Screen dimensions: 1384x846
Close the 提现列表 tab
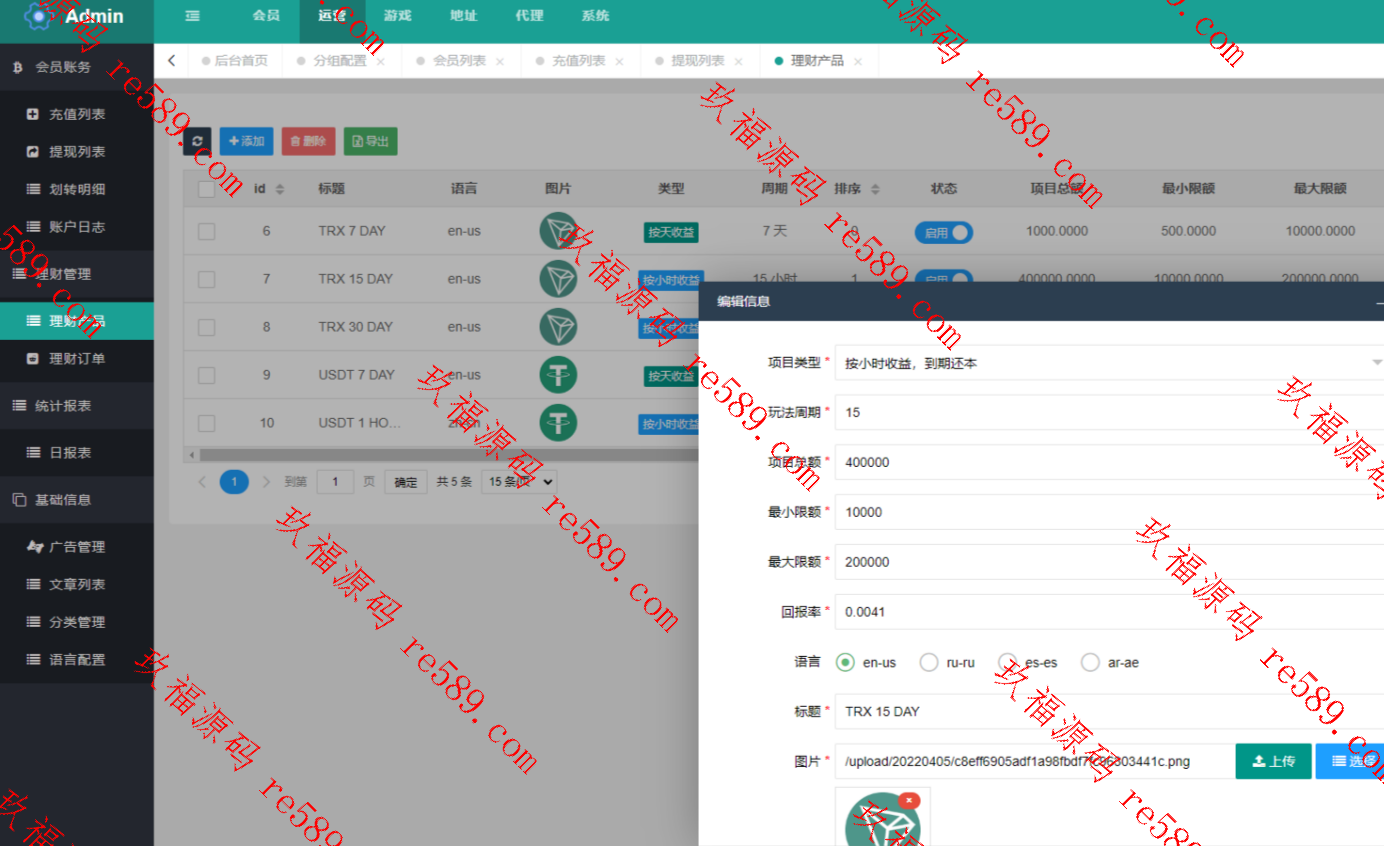[x=738, y=61]
